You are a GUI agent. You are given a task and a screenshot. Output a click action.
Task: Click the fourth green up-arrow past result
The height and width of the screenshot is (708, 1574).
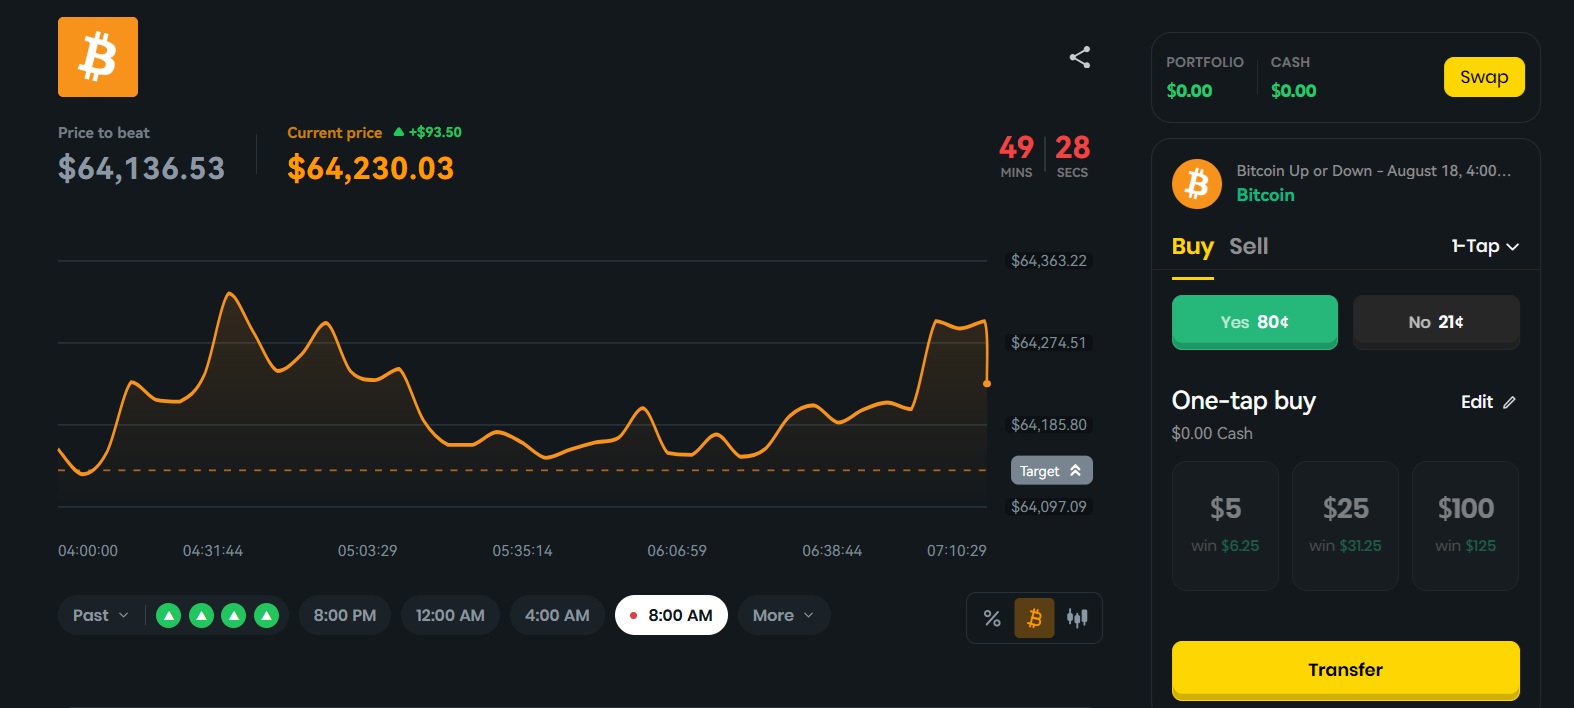pyautogui.click(x=266, y=615)
